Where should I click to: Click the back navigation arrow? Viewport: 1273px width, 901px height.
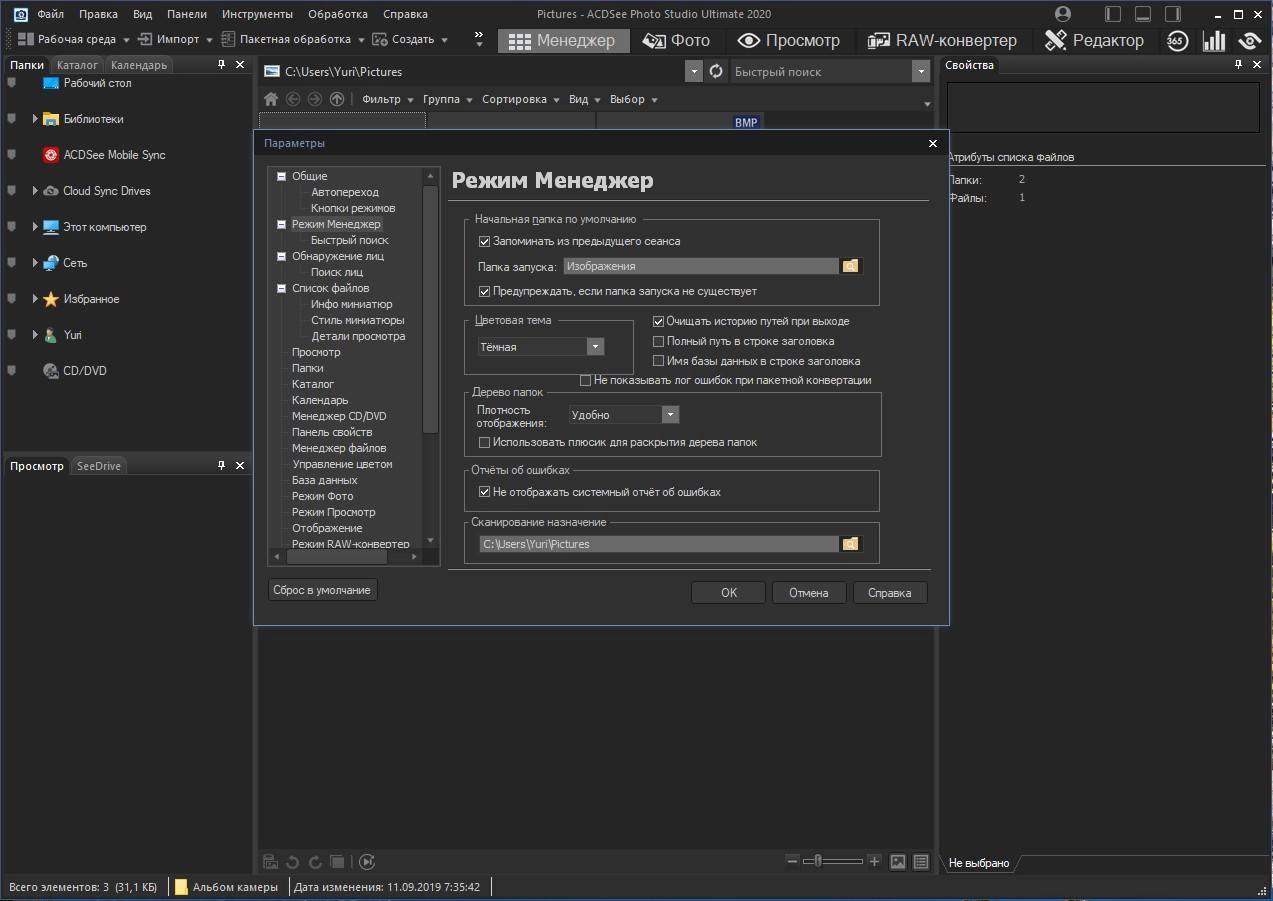(293, 99)
